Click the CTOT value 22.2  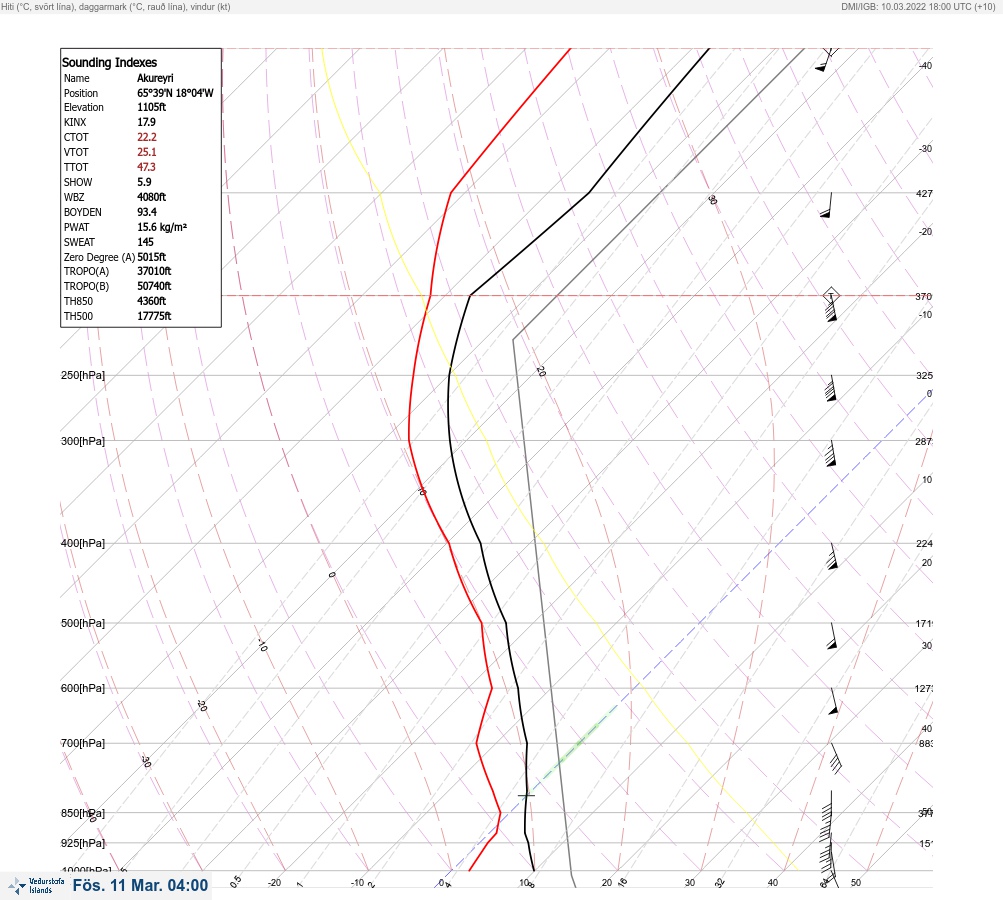(146, 137)
